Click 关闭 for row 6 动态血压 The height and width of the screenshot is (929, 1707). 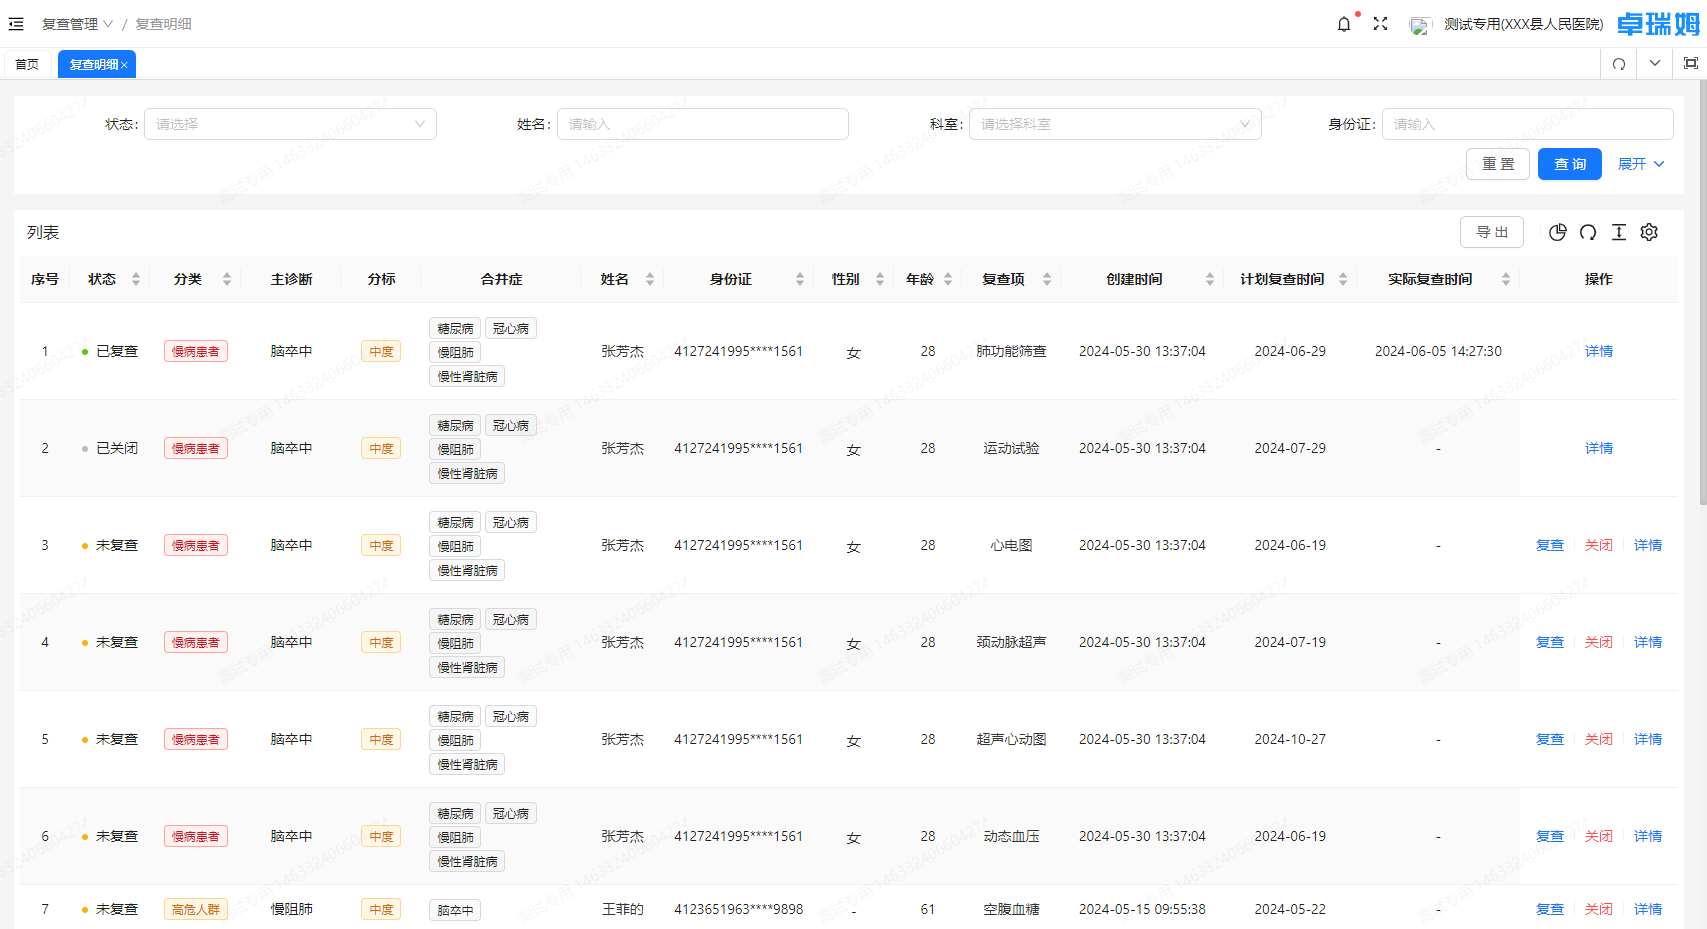1599,836
